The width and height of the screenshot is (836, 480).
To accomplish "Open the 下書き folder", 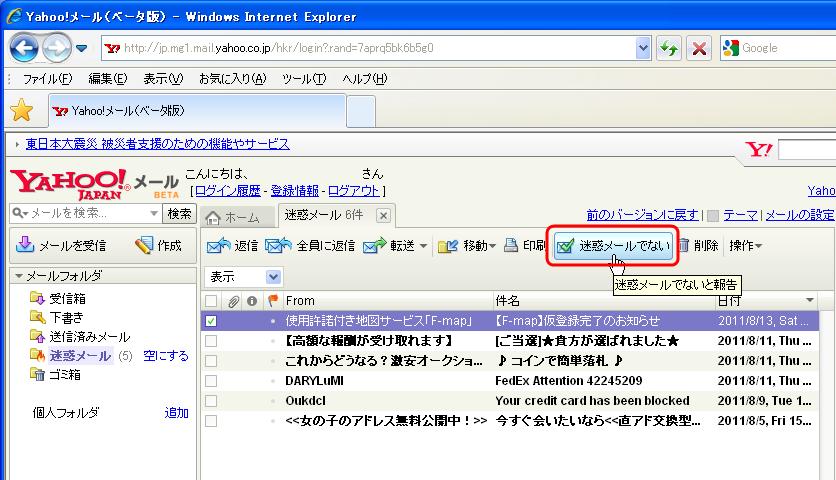I will [x=57, y=317].
